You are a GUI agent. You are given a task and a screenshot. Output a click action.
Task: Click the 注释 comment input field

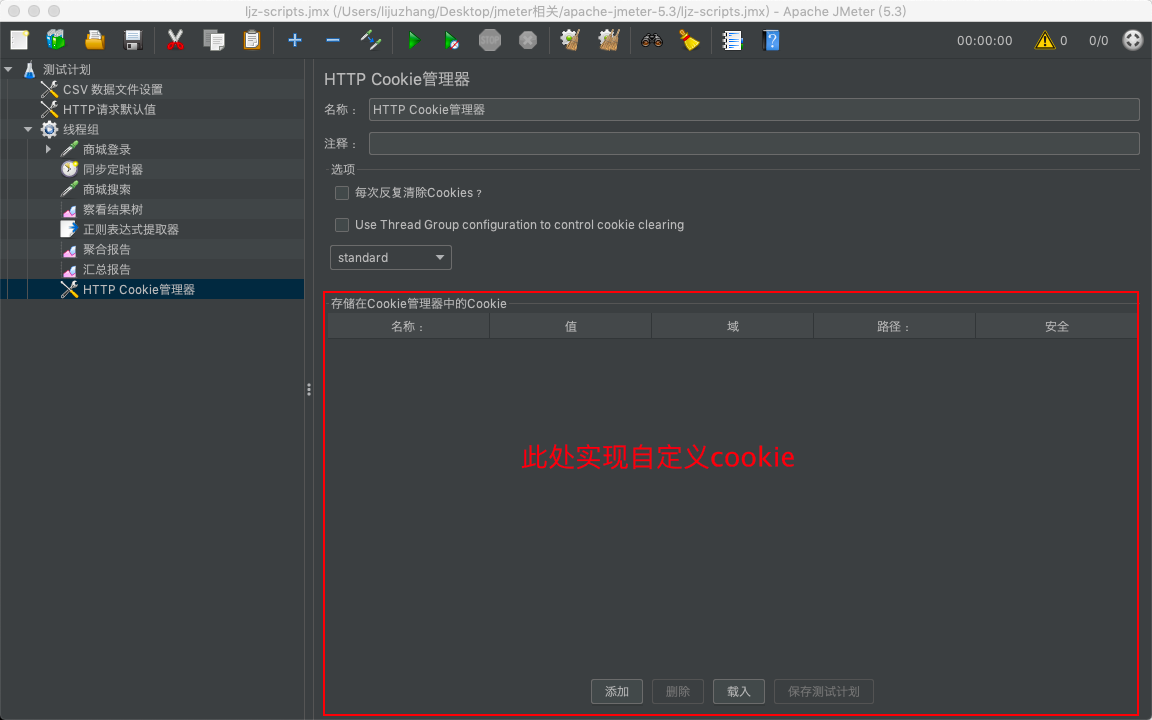754,143
